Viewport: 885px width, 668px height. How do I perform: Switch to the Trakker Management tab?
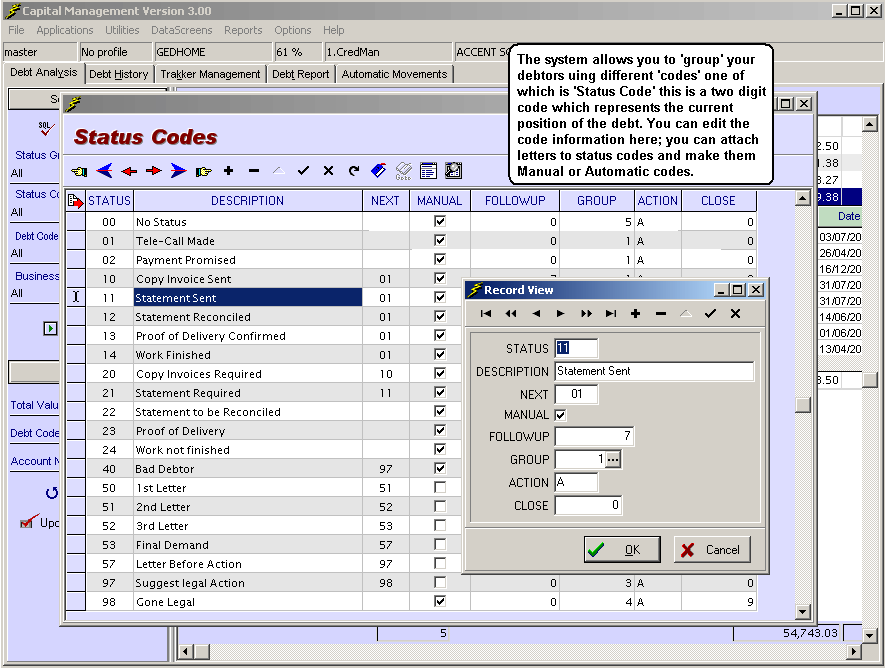[210, 74]
